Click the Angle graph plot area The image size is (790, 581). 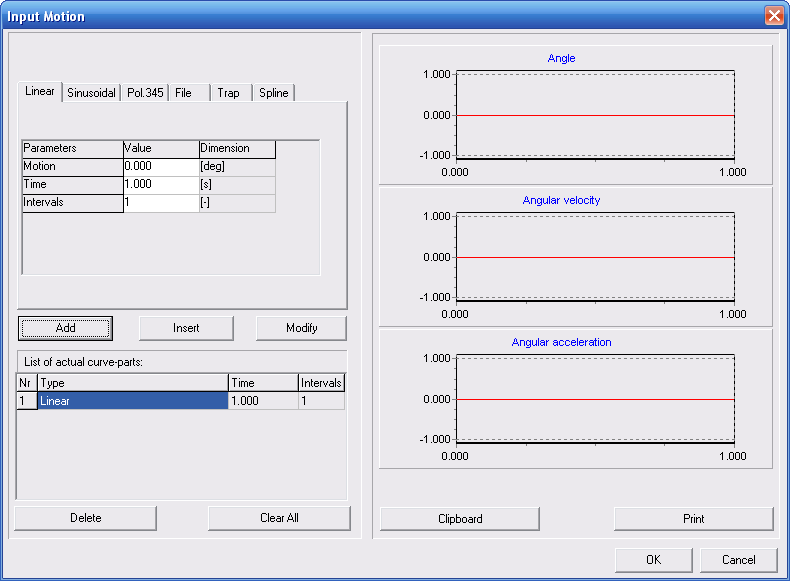(x=595, y=115)
